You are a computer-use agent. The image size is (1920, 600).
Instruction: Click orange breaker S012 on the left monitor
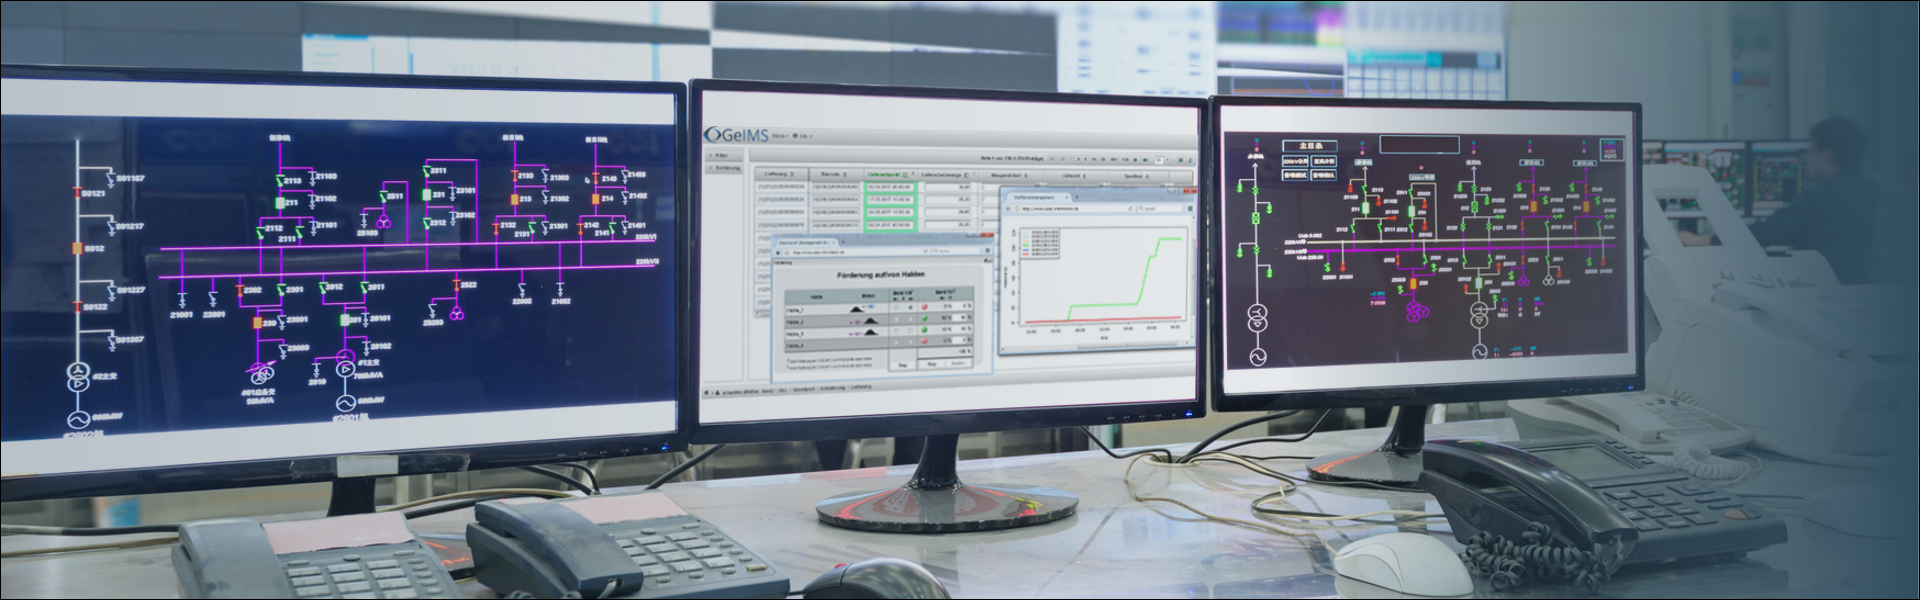point(77,248)
